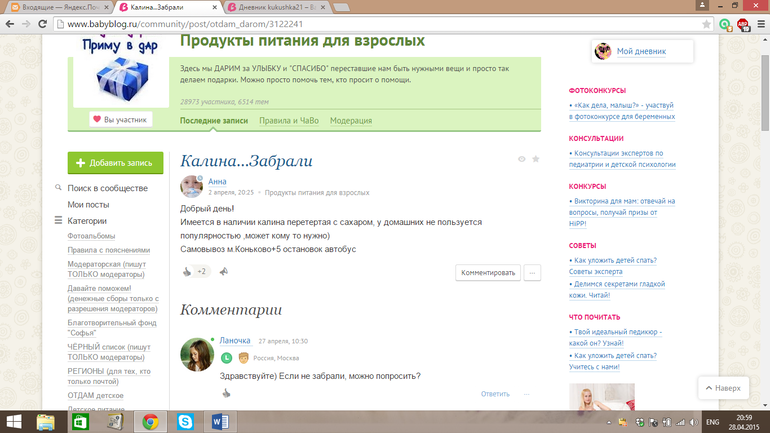
Task: Click the Наверх scroll-to-top control
Action: click(721, 387)
